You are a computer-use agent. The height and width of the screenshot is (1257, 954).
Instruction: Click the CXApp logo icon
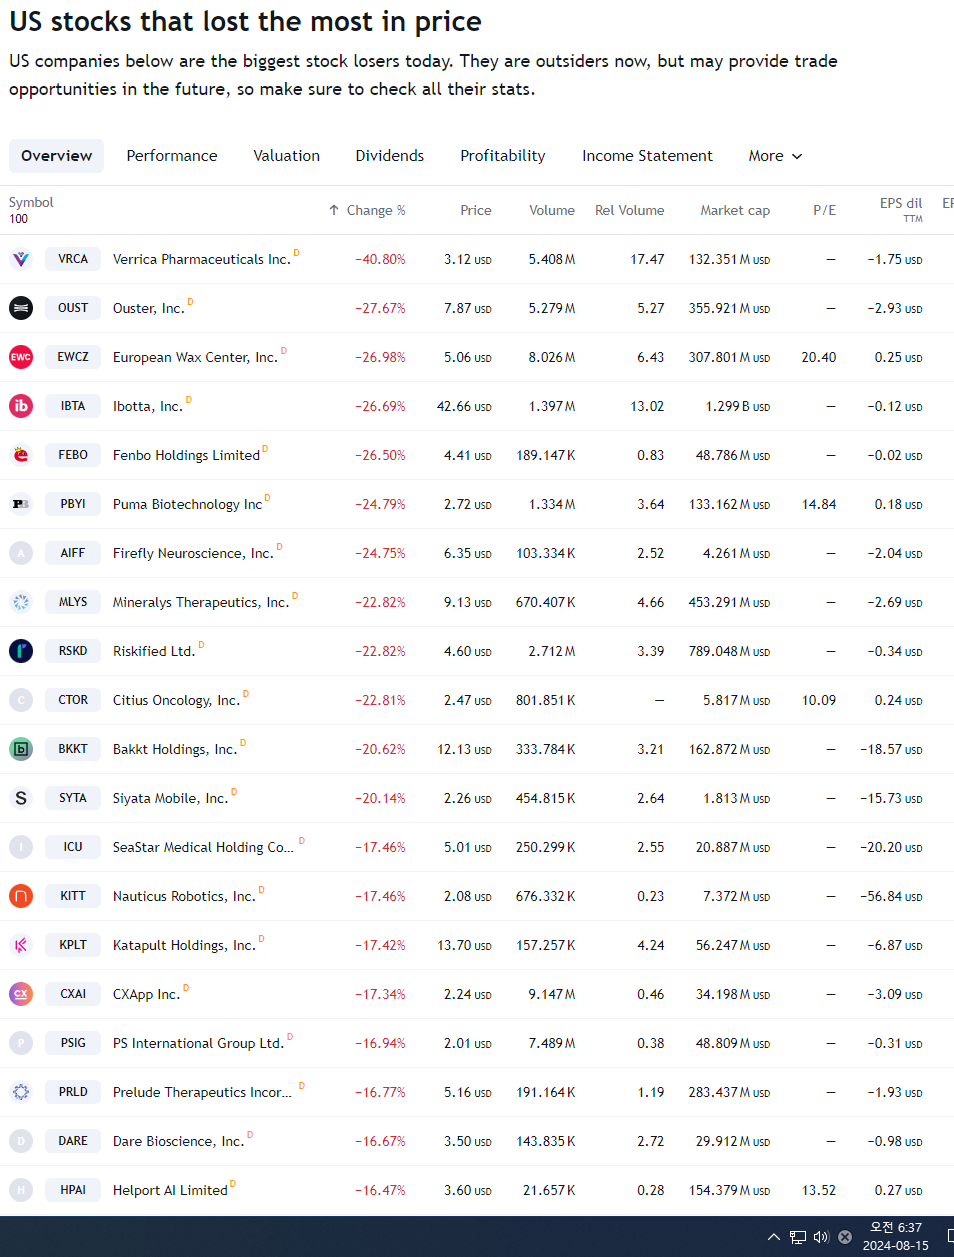click(21, 994)
